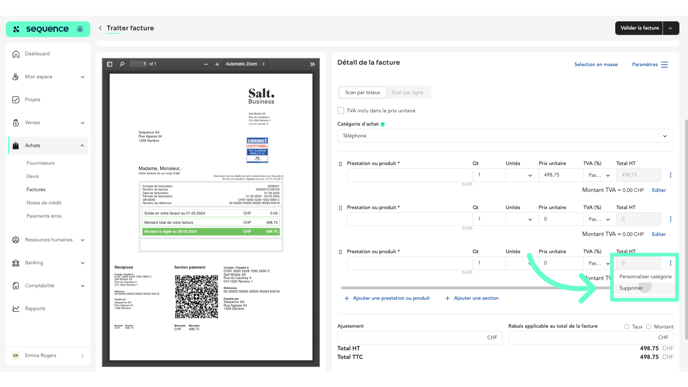Zoom in the PDF with plus icon

coord(217,64)
